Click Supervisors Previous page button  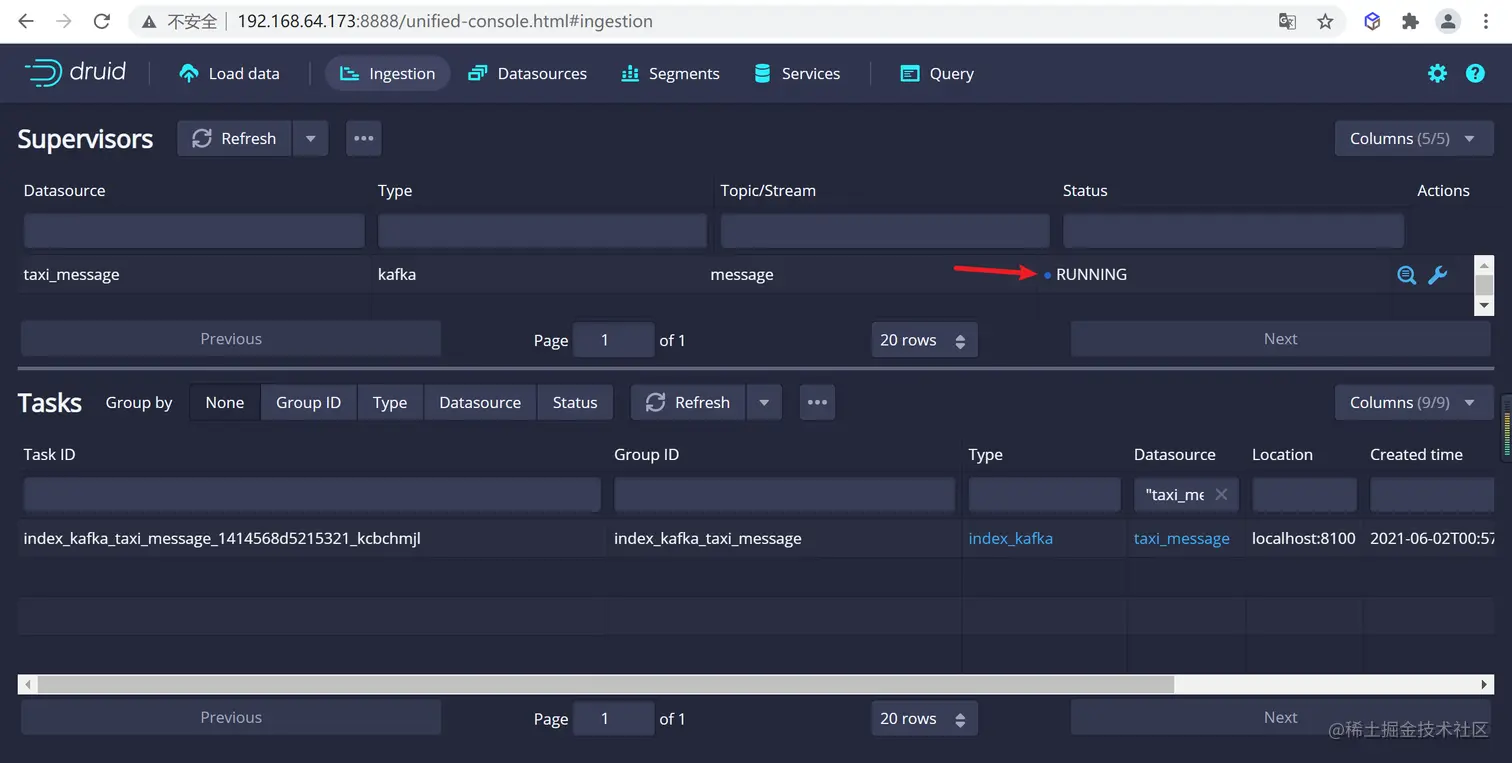pyautogui.click(x=231, y=339)
